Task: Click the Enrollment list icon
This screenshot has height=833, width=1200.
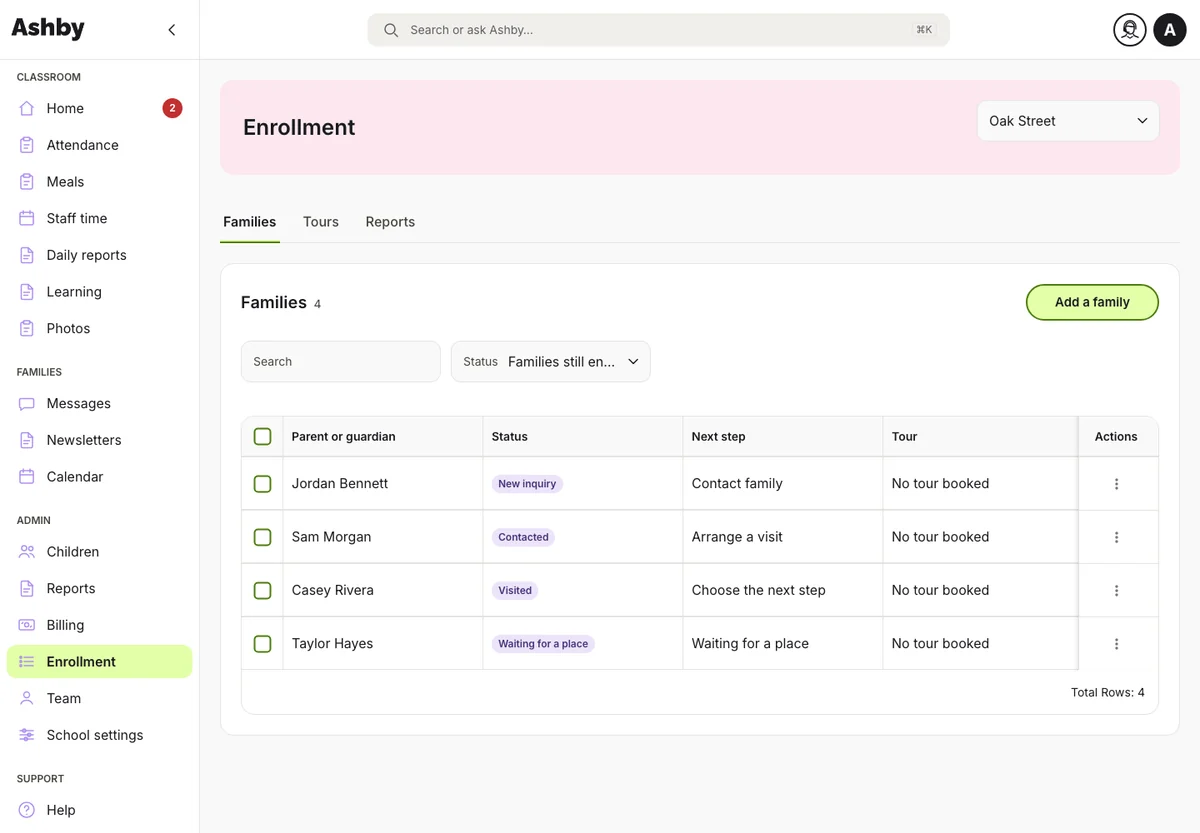Action: click(x=27, y=662)
